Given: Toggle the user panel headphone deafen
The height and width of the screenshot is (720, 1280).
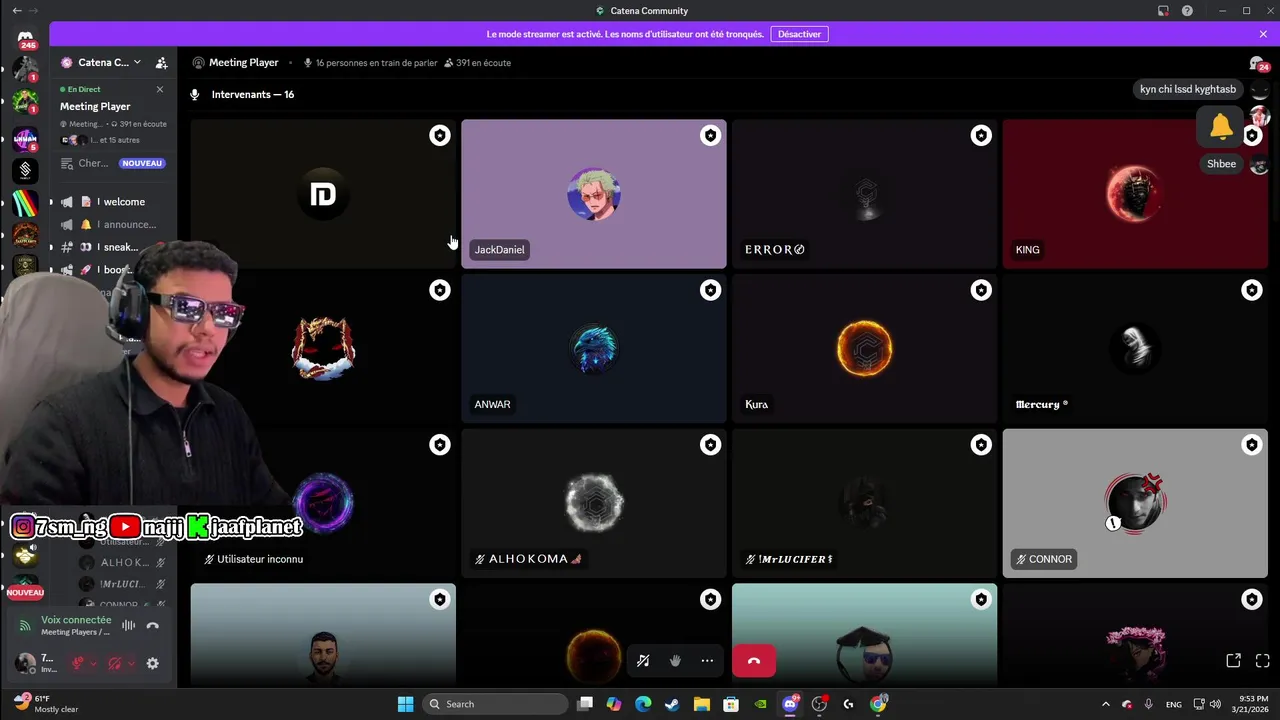Looking at the screenshot, I should point(114,663).
